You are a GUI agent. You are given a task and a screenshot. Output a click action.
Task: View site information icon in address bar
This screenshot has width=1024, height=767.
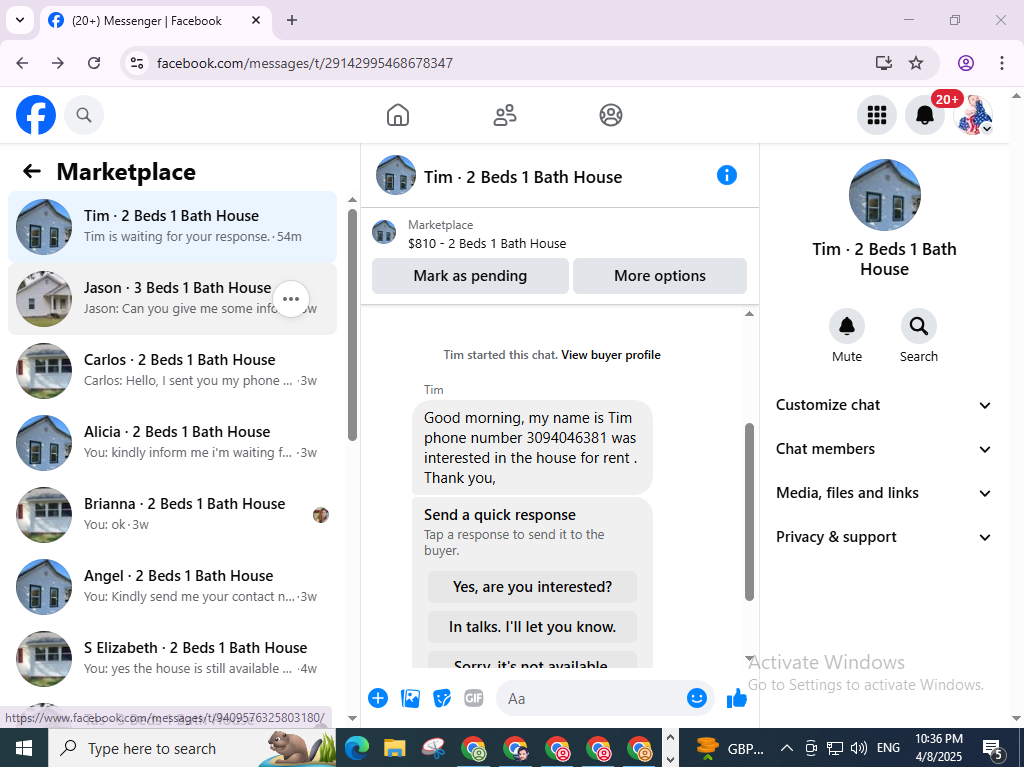(136, 63)
